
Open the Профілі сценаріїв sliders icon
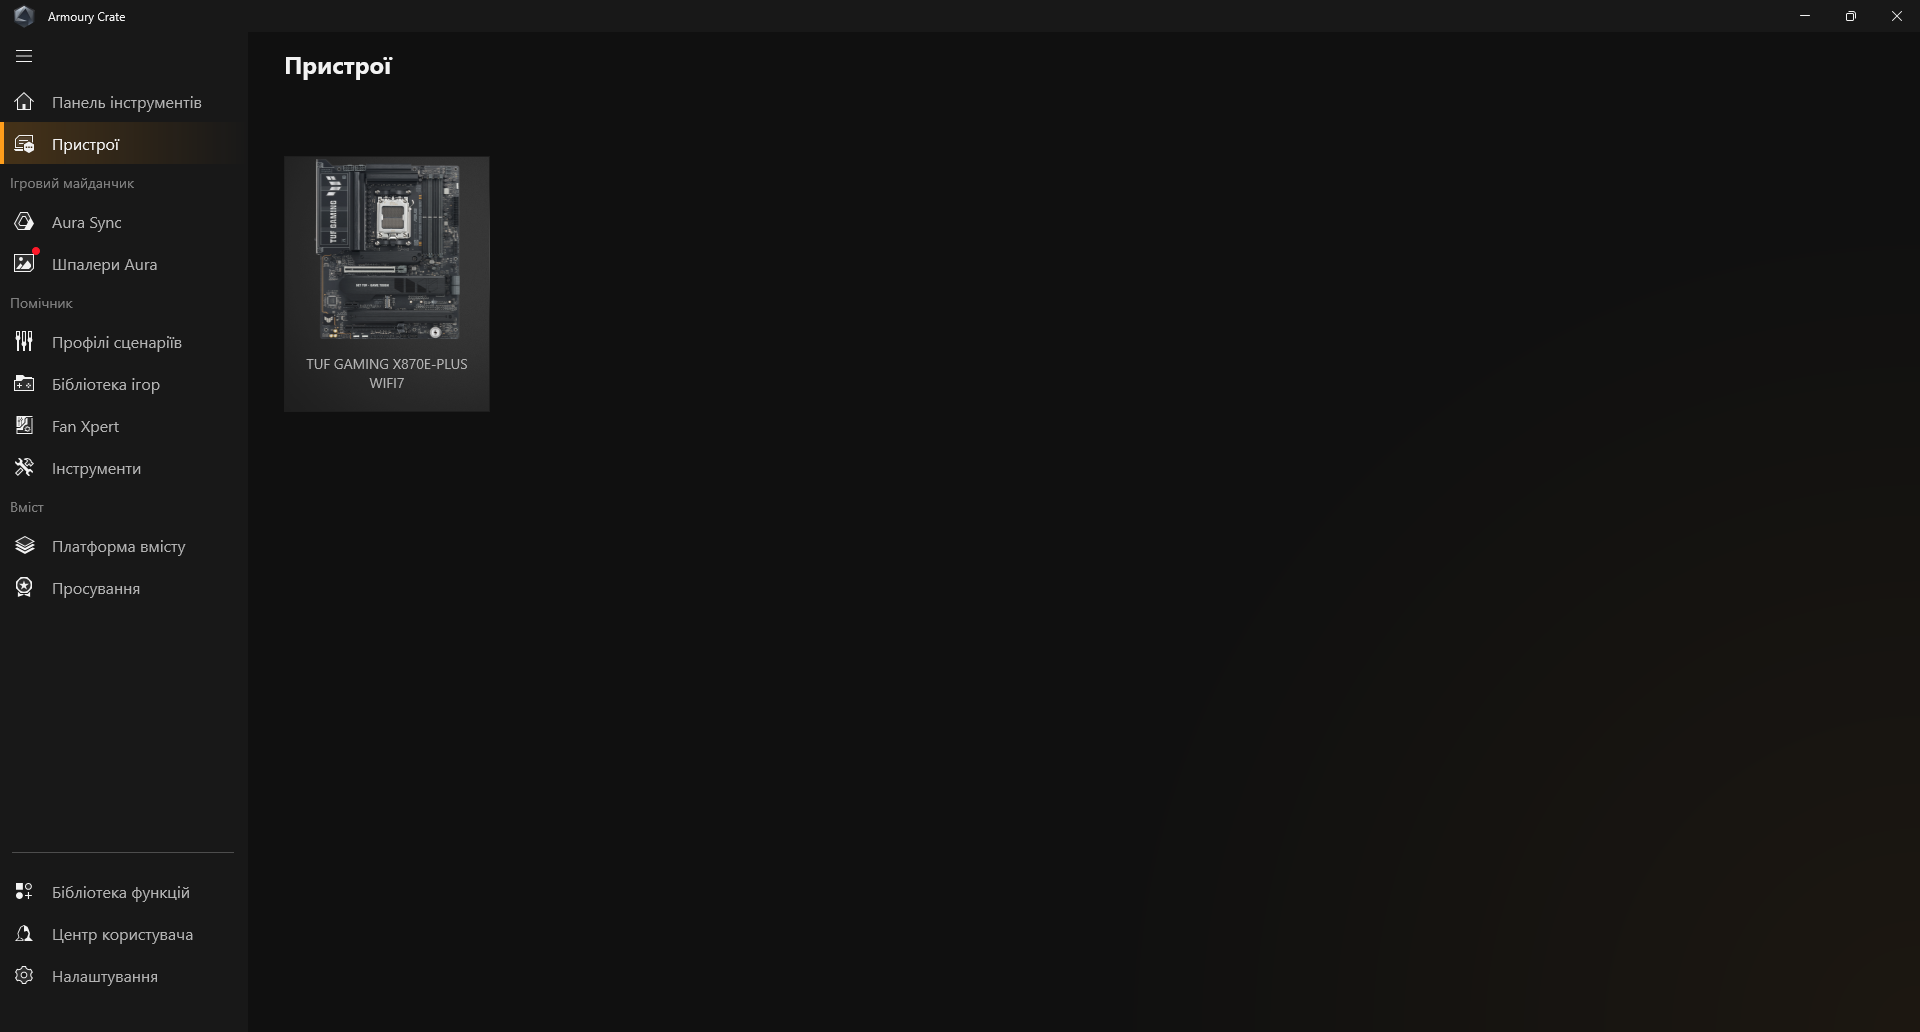pyautogui.click(x=24, y=342)
